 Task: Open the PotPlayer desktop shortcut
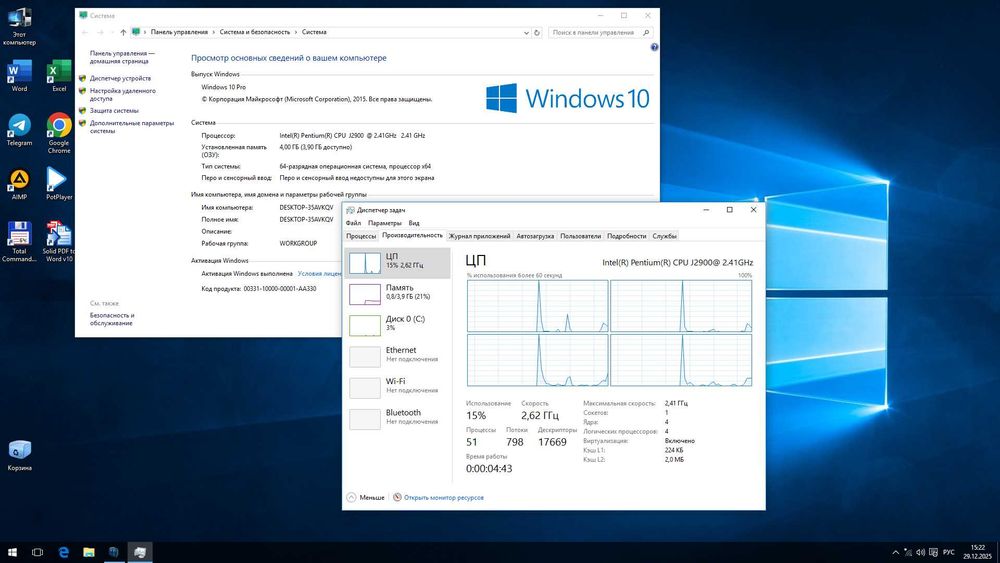pos(59,184)
